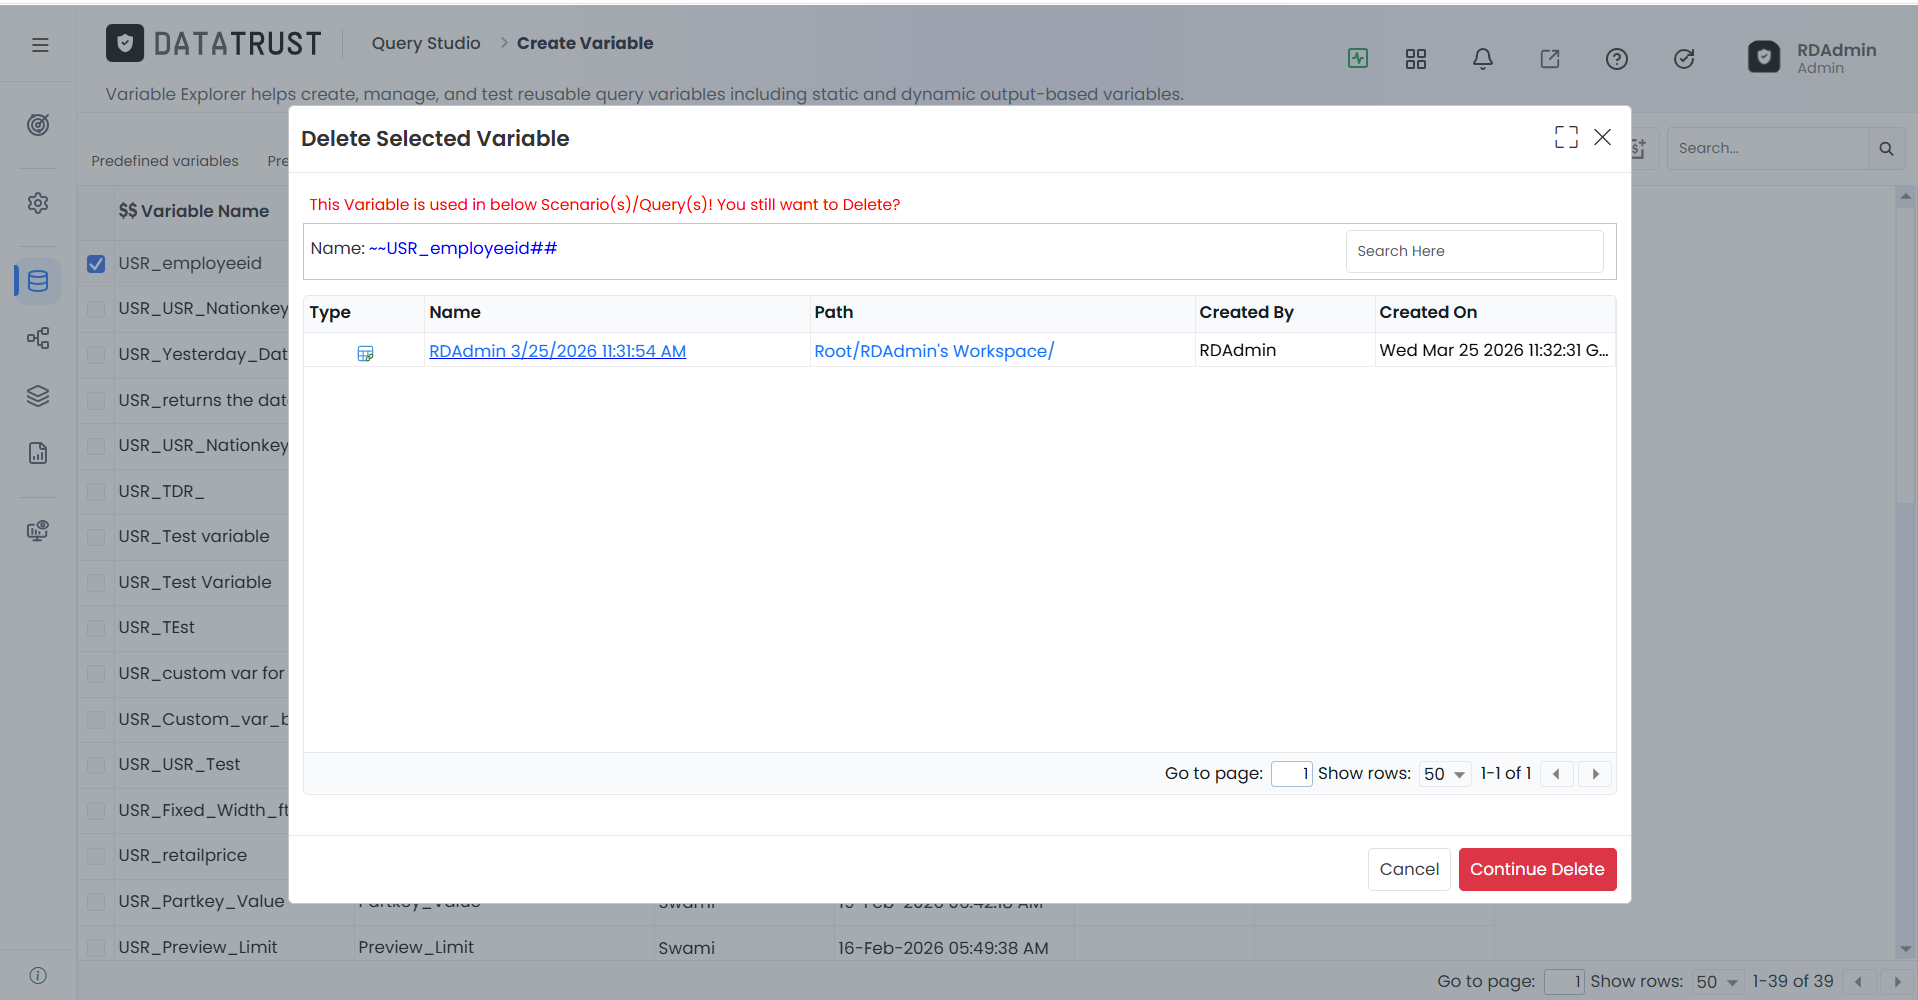Click the Search Here input field

click(1474, 251)
